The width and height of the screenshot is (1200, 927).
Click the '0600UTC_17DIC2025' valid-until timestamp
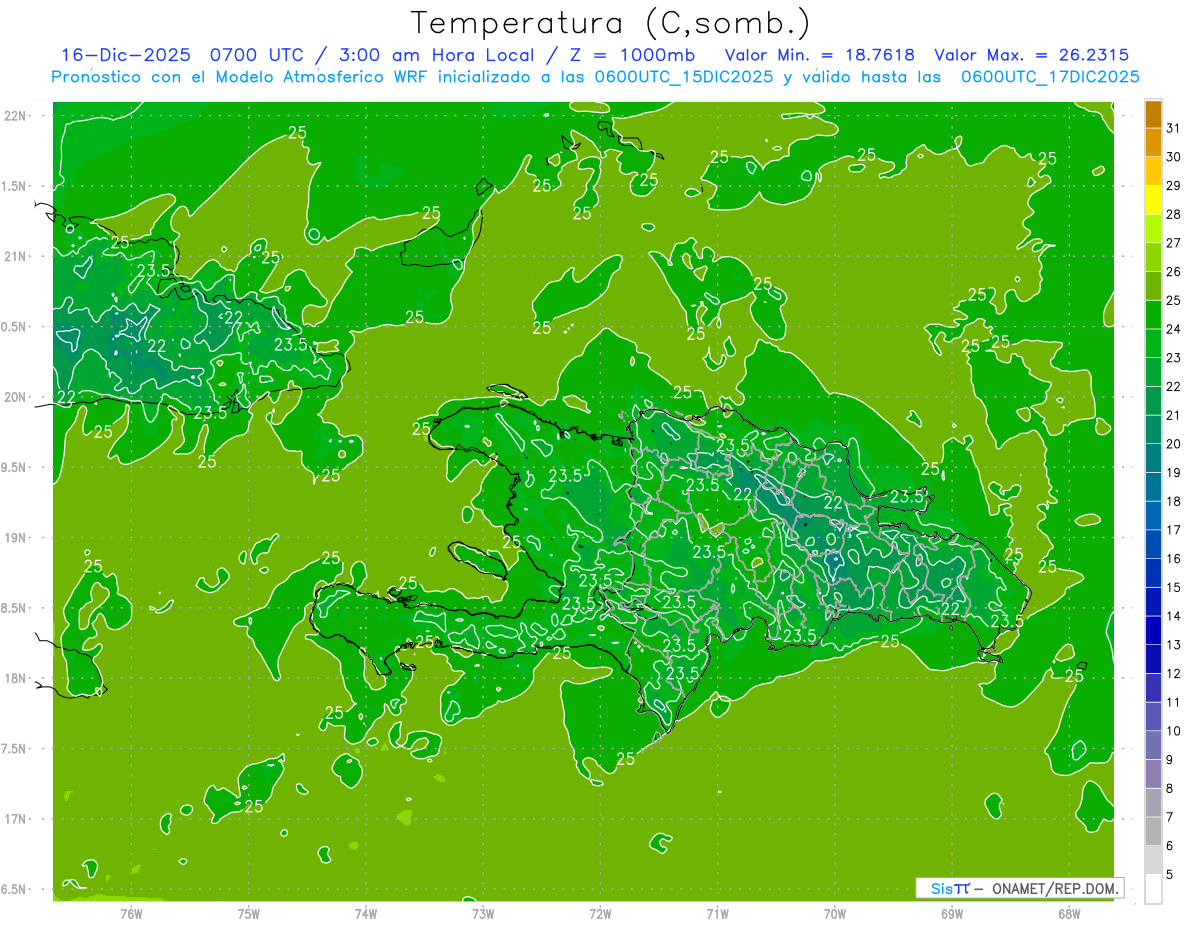click(1050, 77)
